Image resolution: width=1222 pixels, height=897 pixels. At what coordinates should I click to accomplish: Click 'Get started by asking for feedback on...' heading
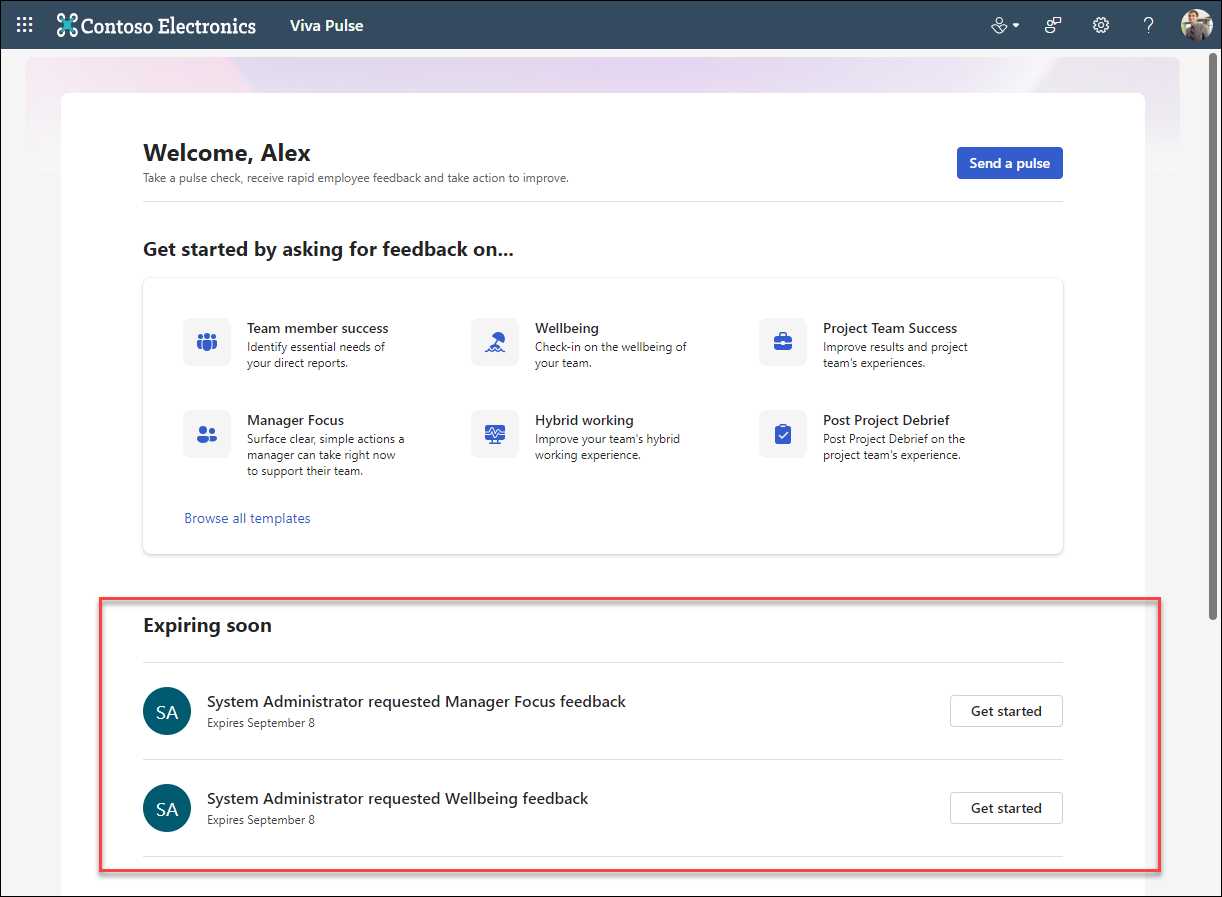click(328, 250)
